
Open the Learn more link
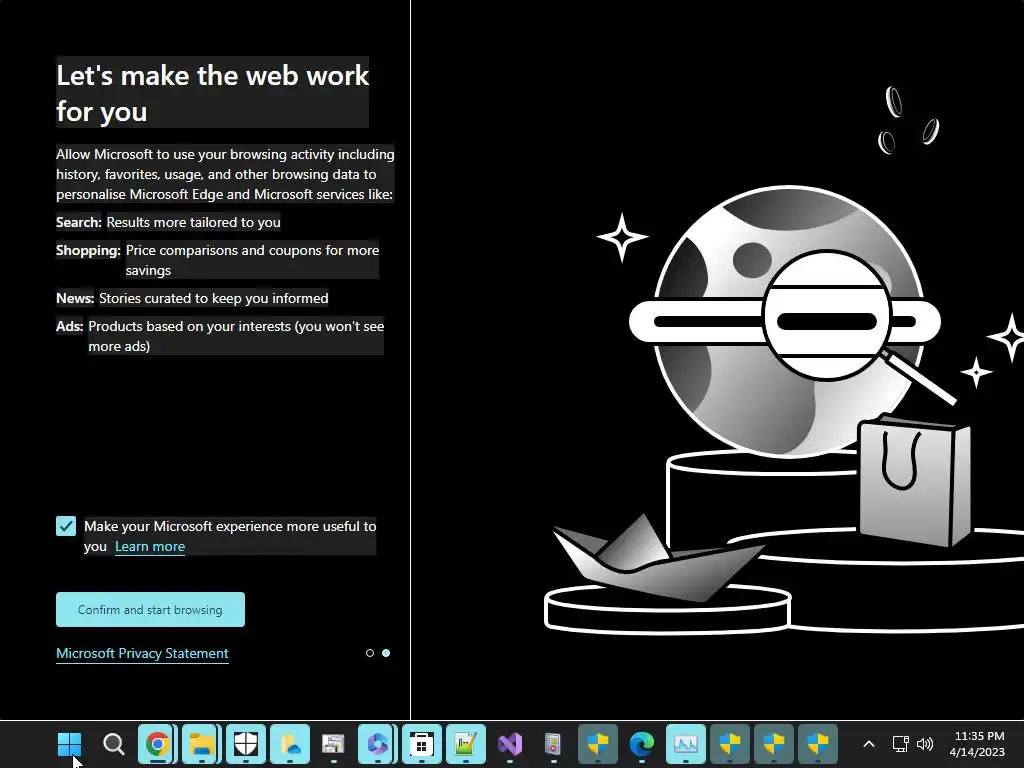150,547
